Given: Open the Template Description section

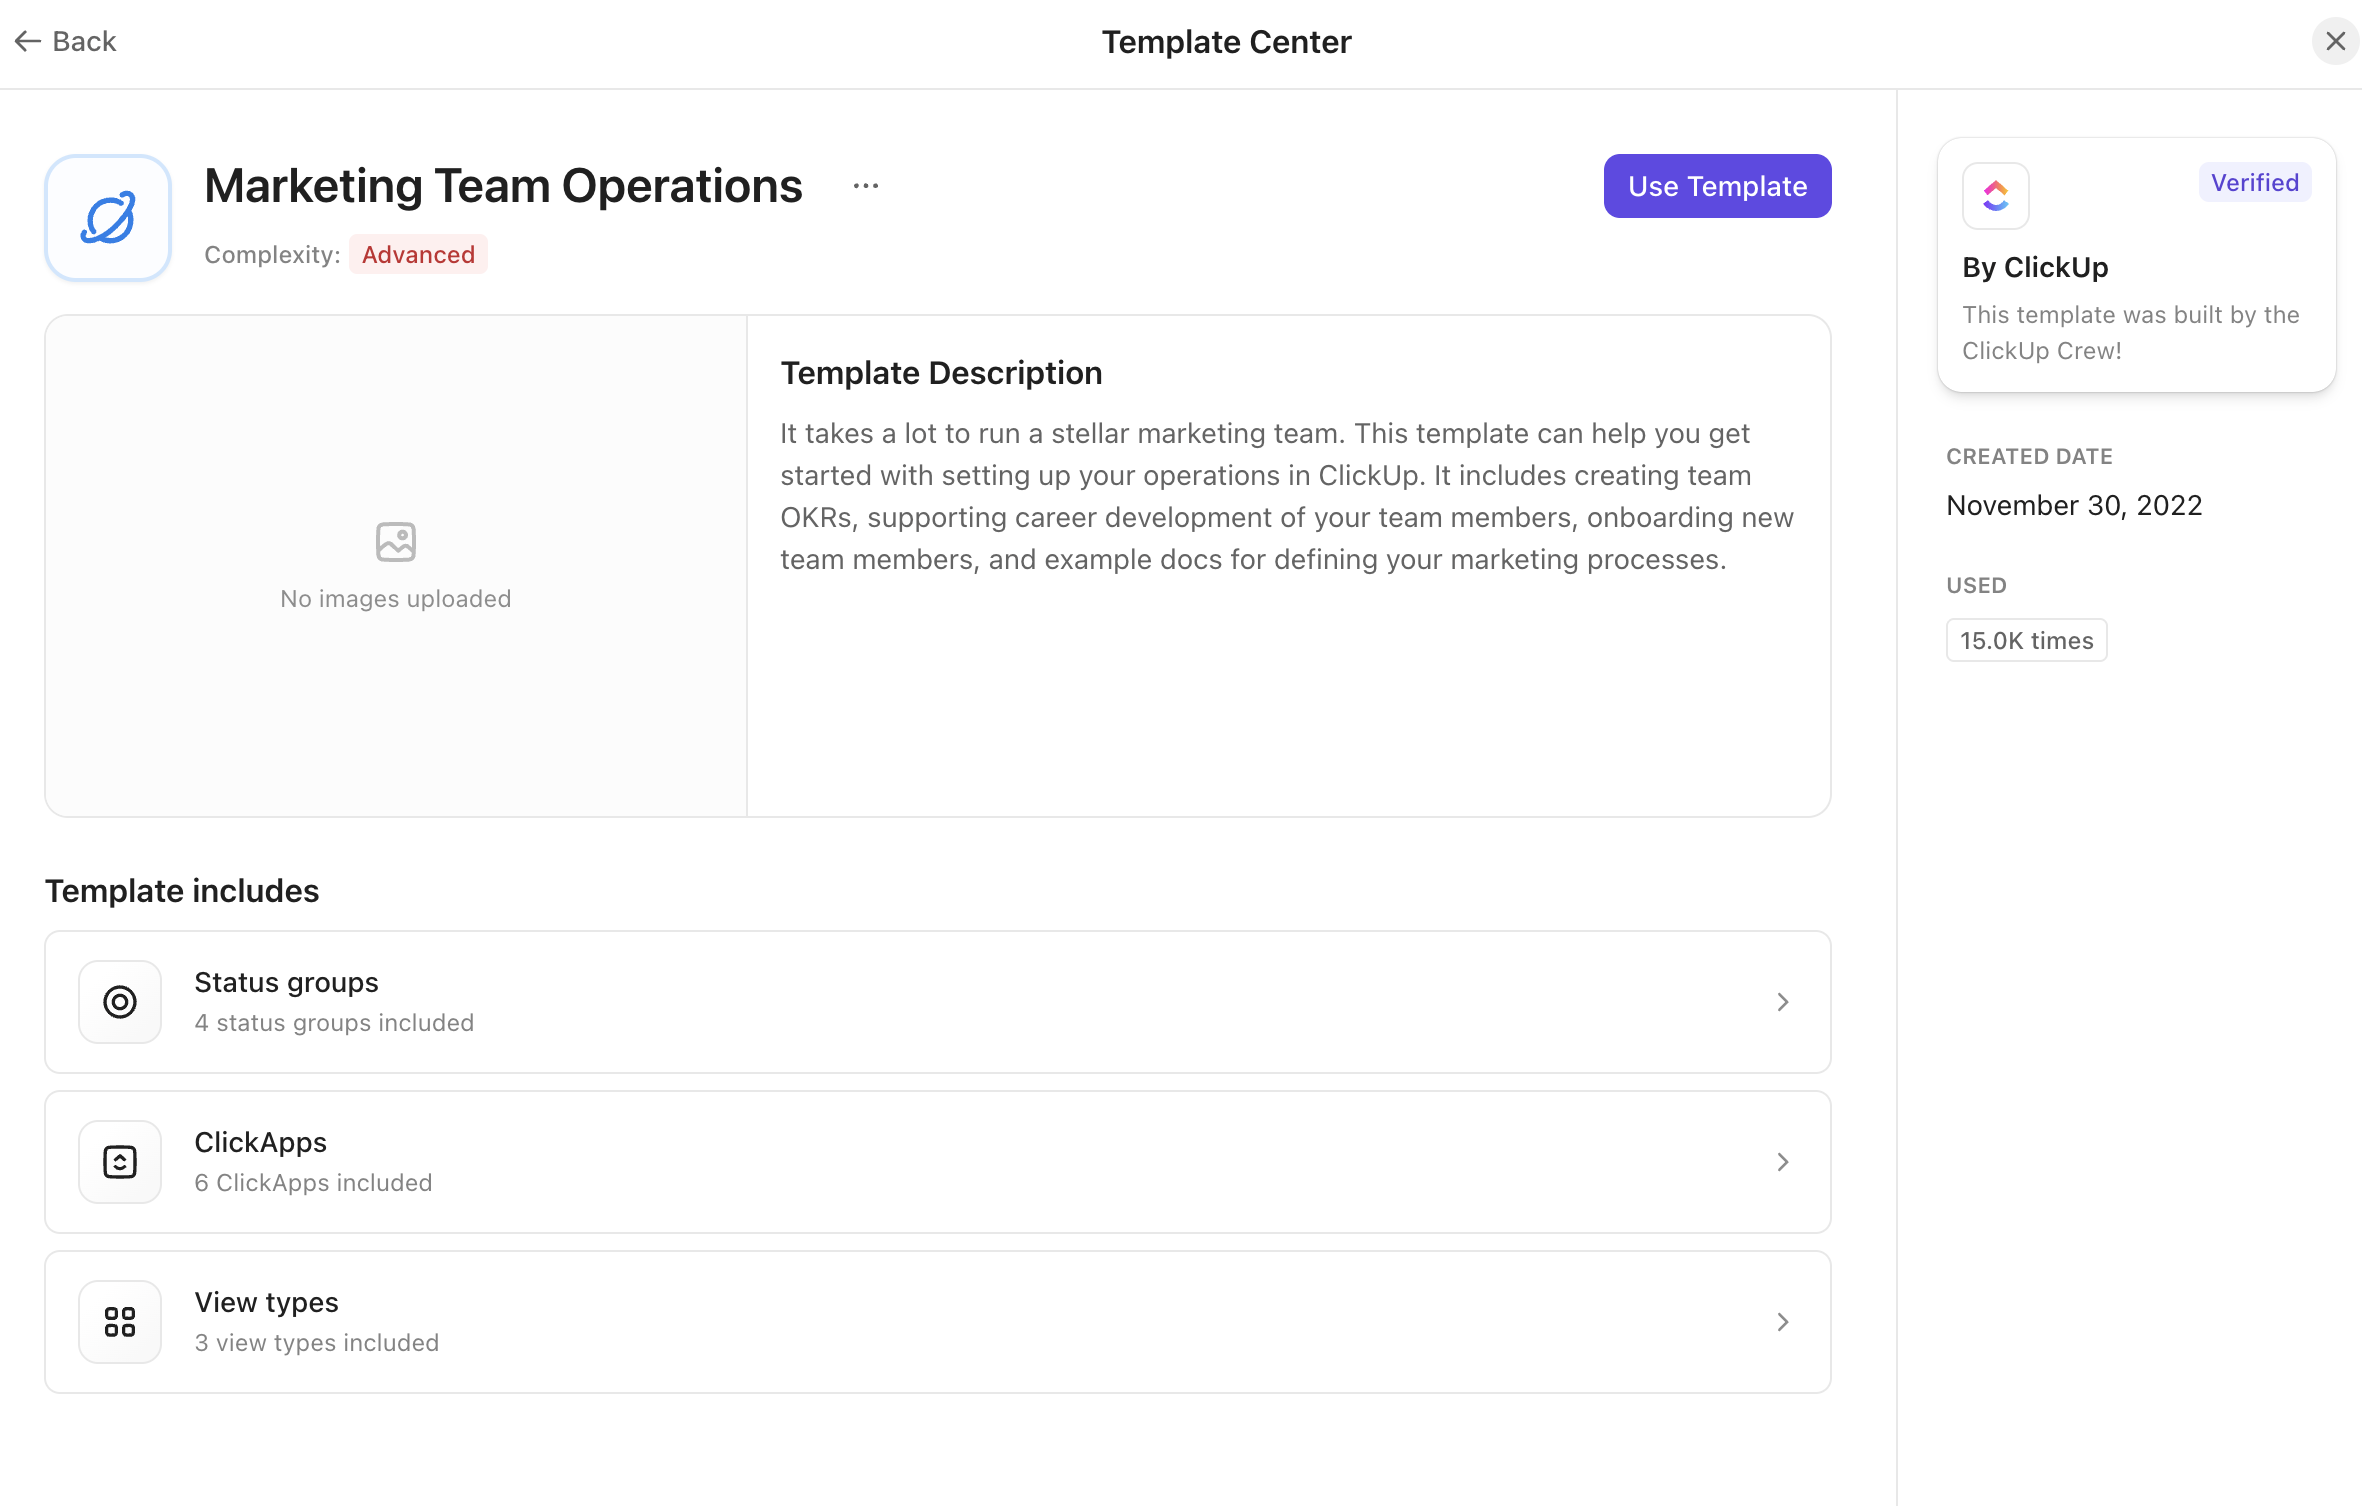Looking at the screenshot, I should point(941,372).
